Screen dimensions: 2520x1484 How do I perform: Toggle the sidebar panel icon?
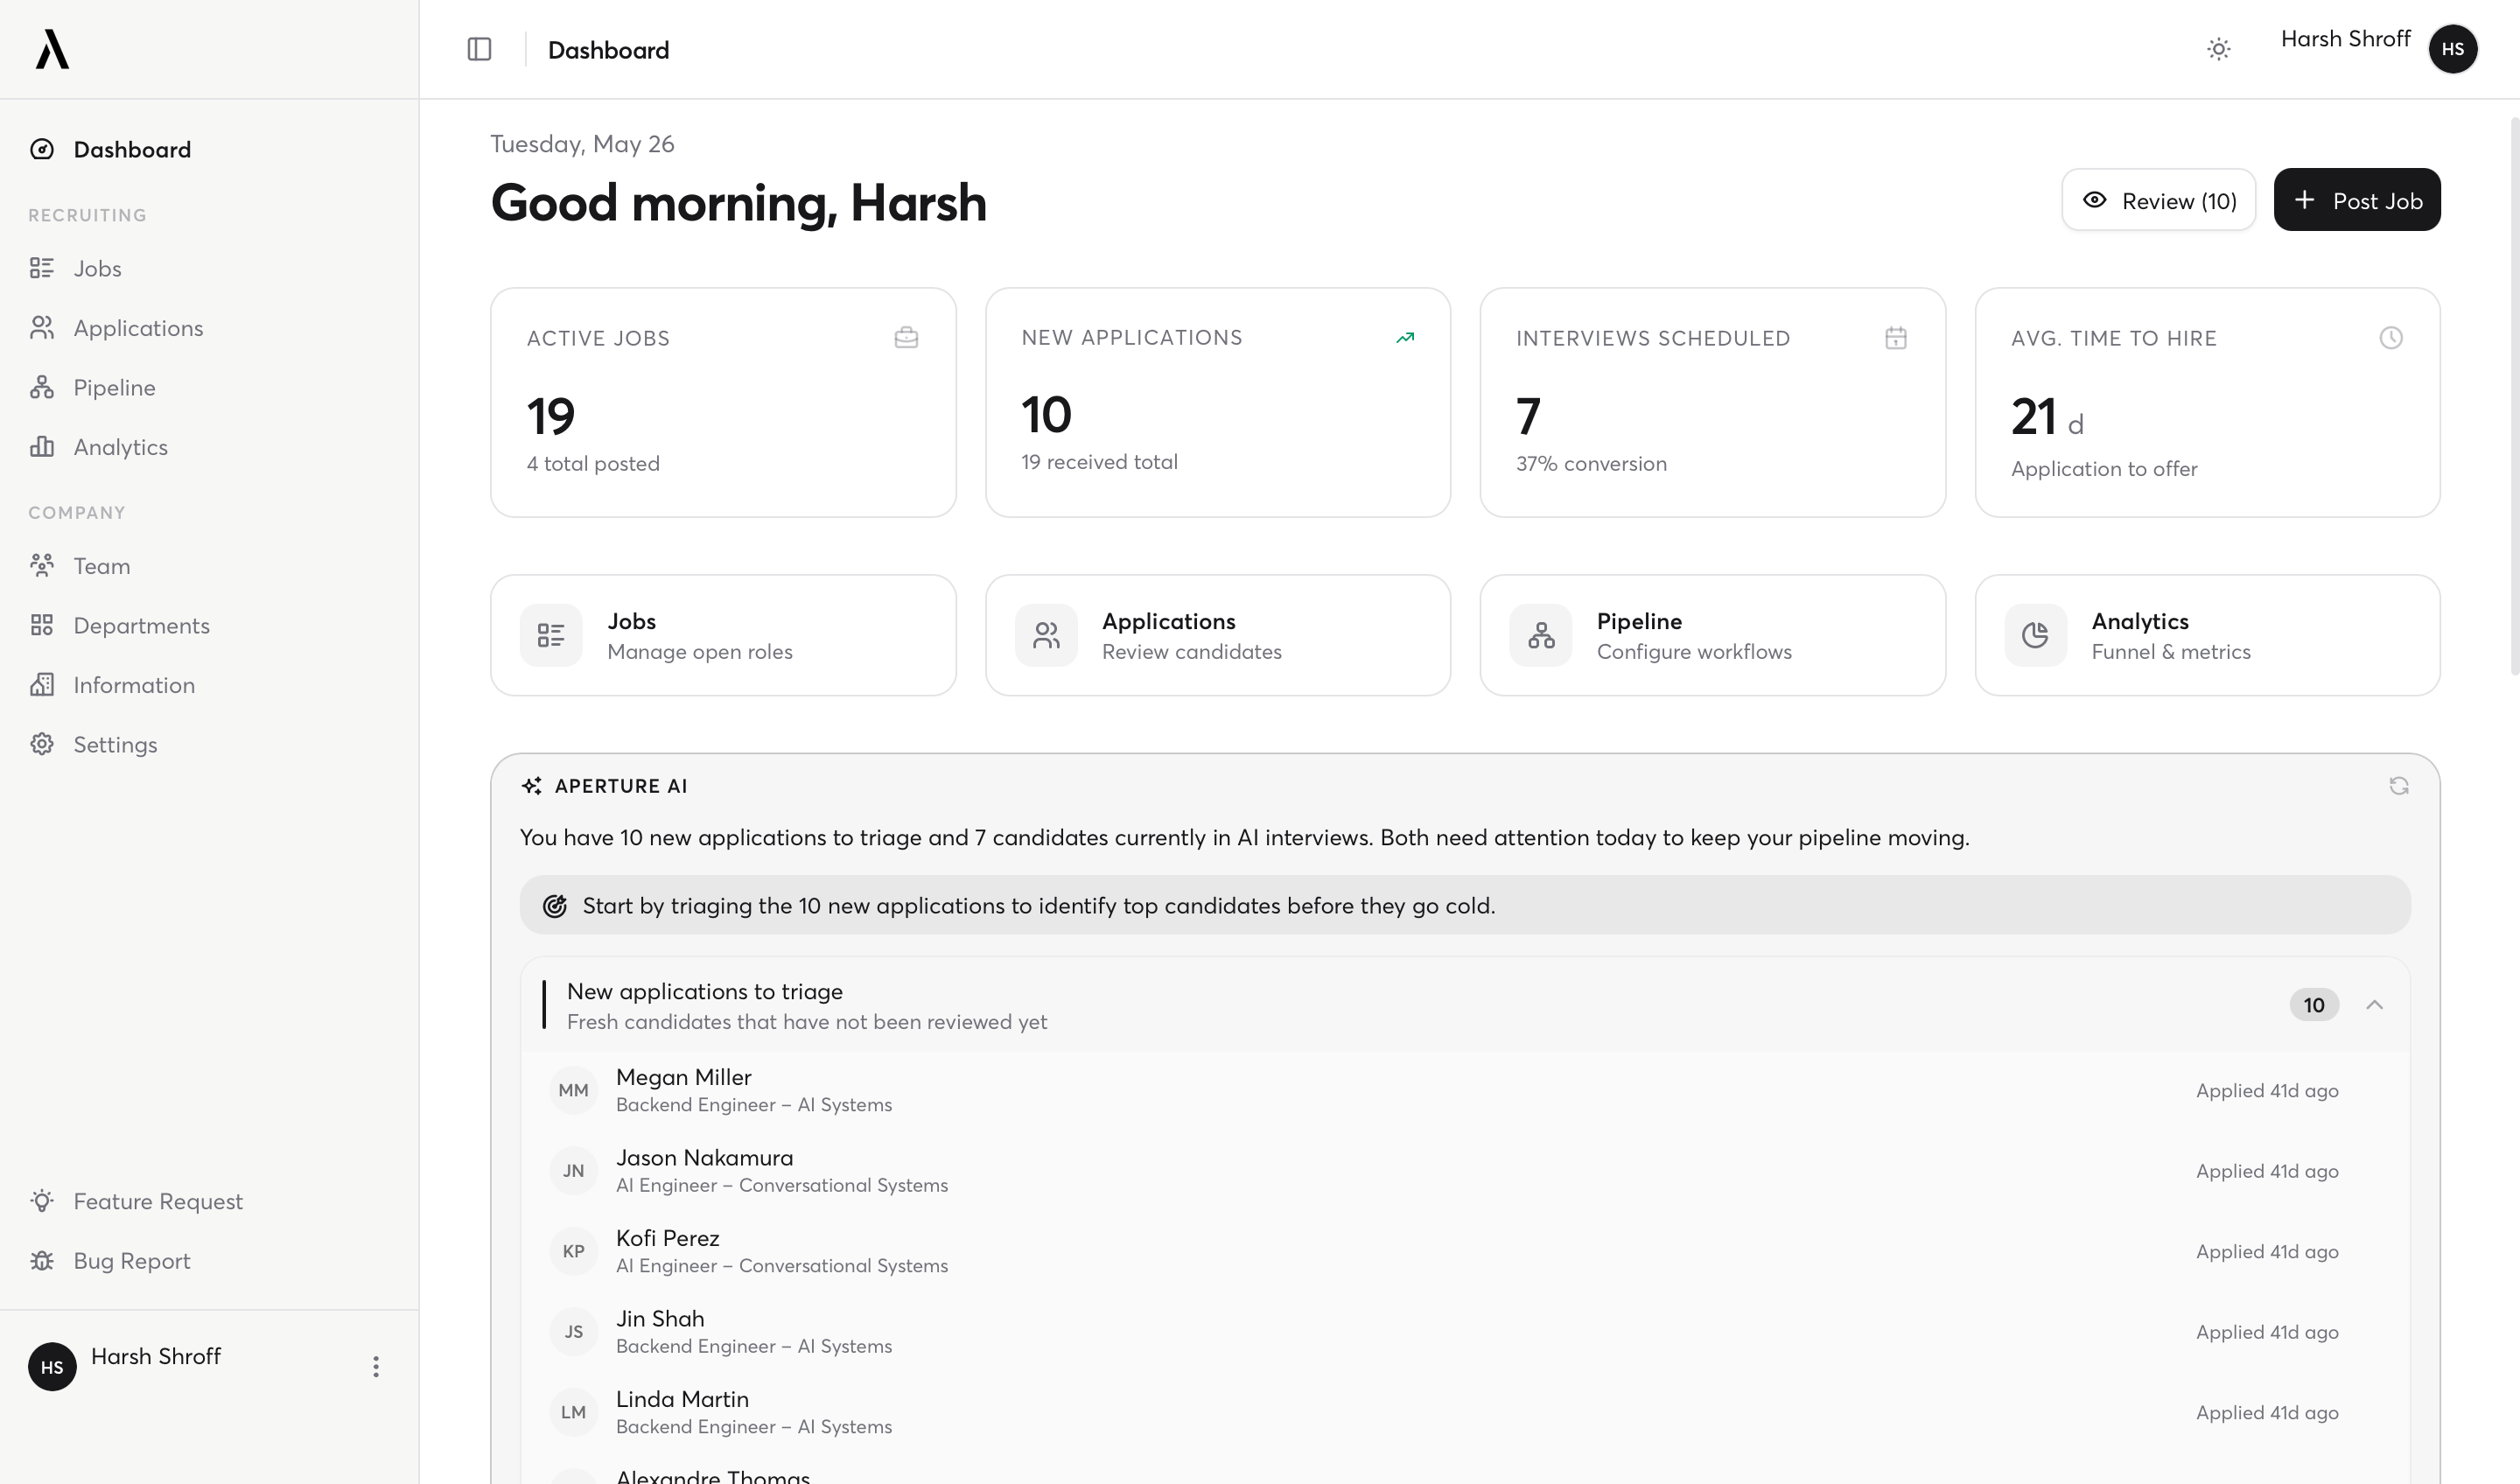(479, 49)
